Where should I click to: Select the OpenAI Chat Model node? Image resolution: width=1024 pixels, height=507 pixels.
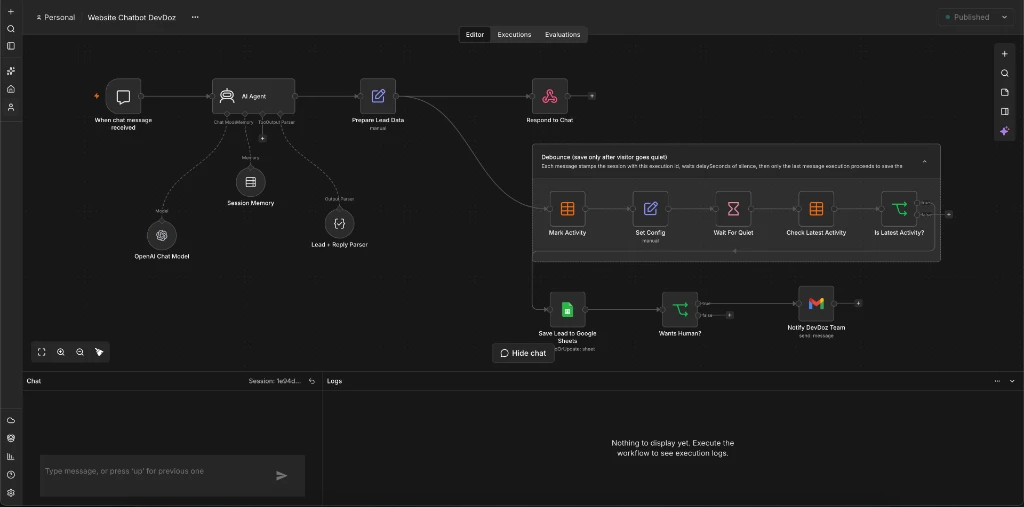162,235
